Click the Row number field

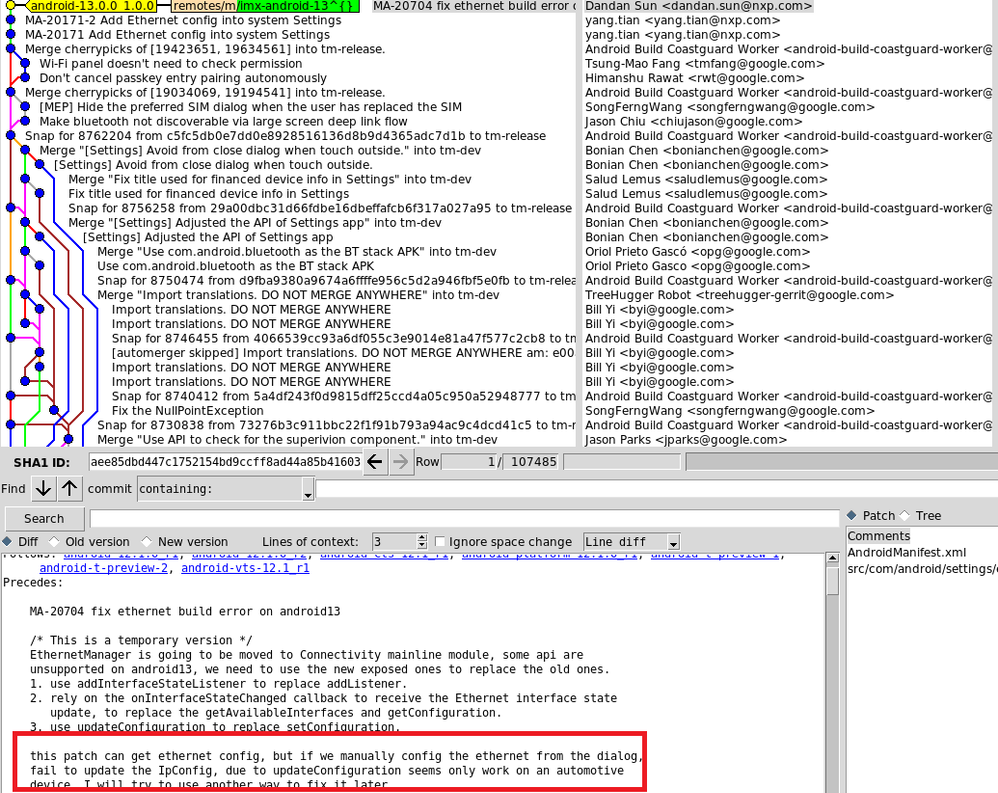[x=469, y=461]
